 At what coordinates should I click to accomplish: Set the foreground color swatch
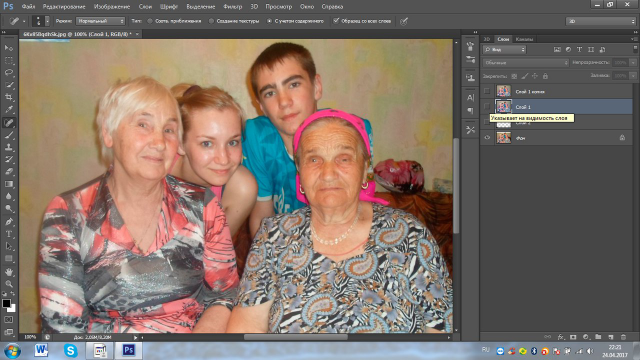pyautogui.click(x=6, y=303)
